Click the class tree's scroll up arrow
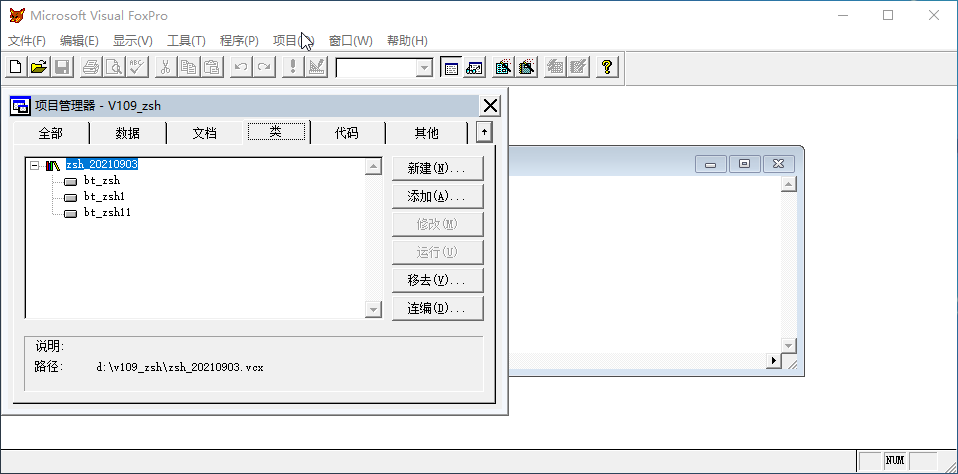Screen dimensions: 958x474 (373, 166)
